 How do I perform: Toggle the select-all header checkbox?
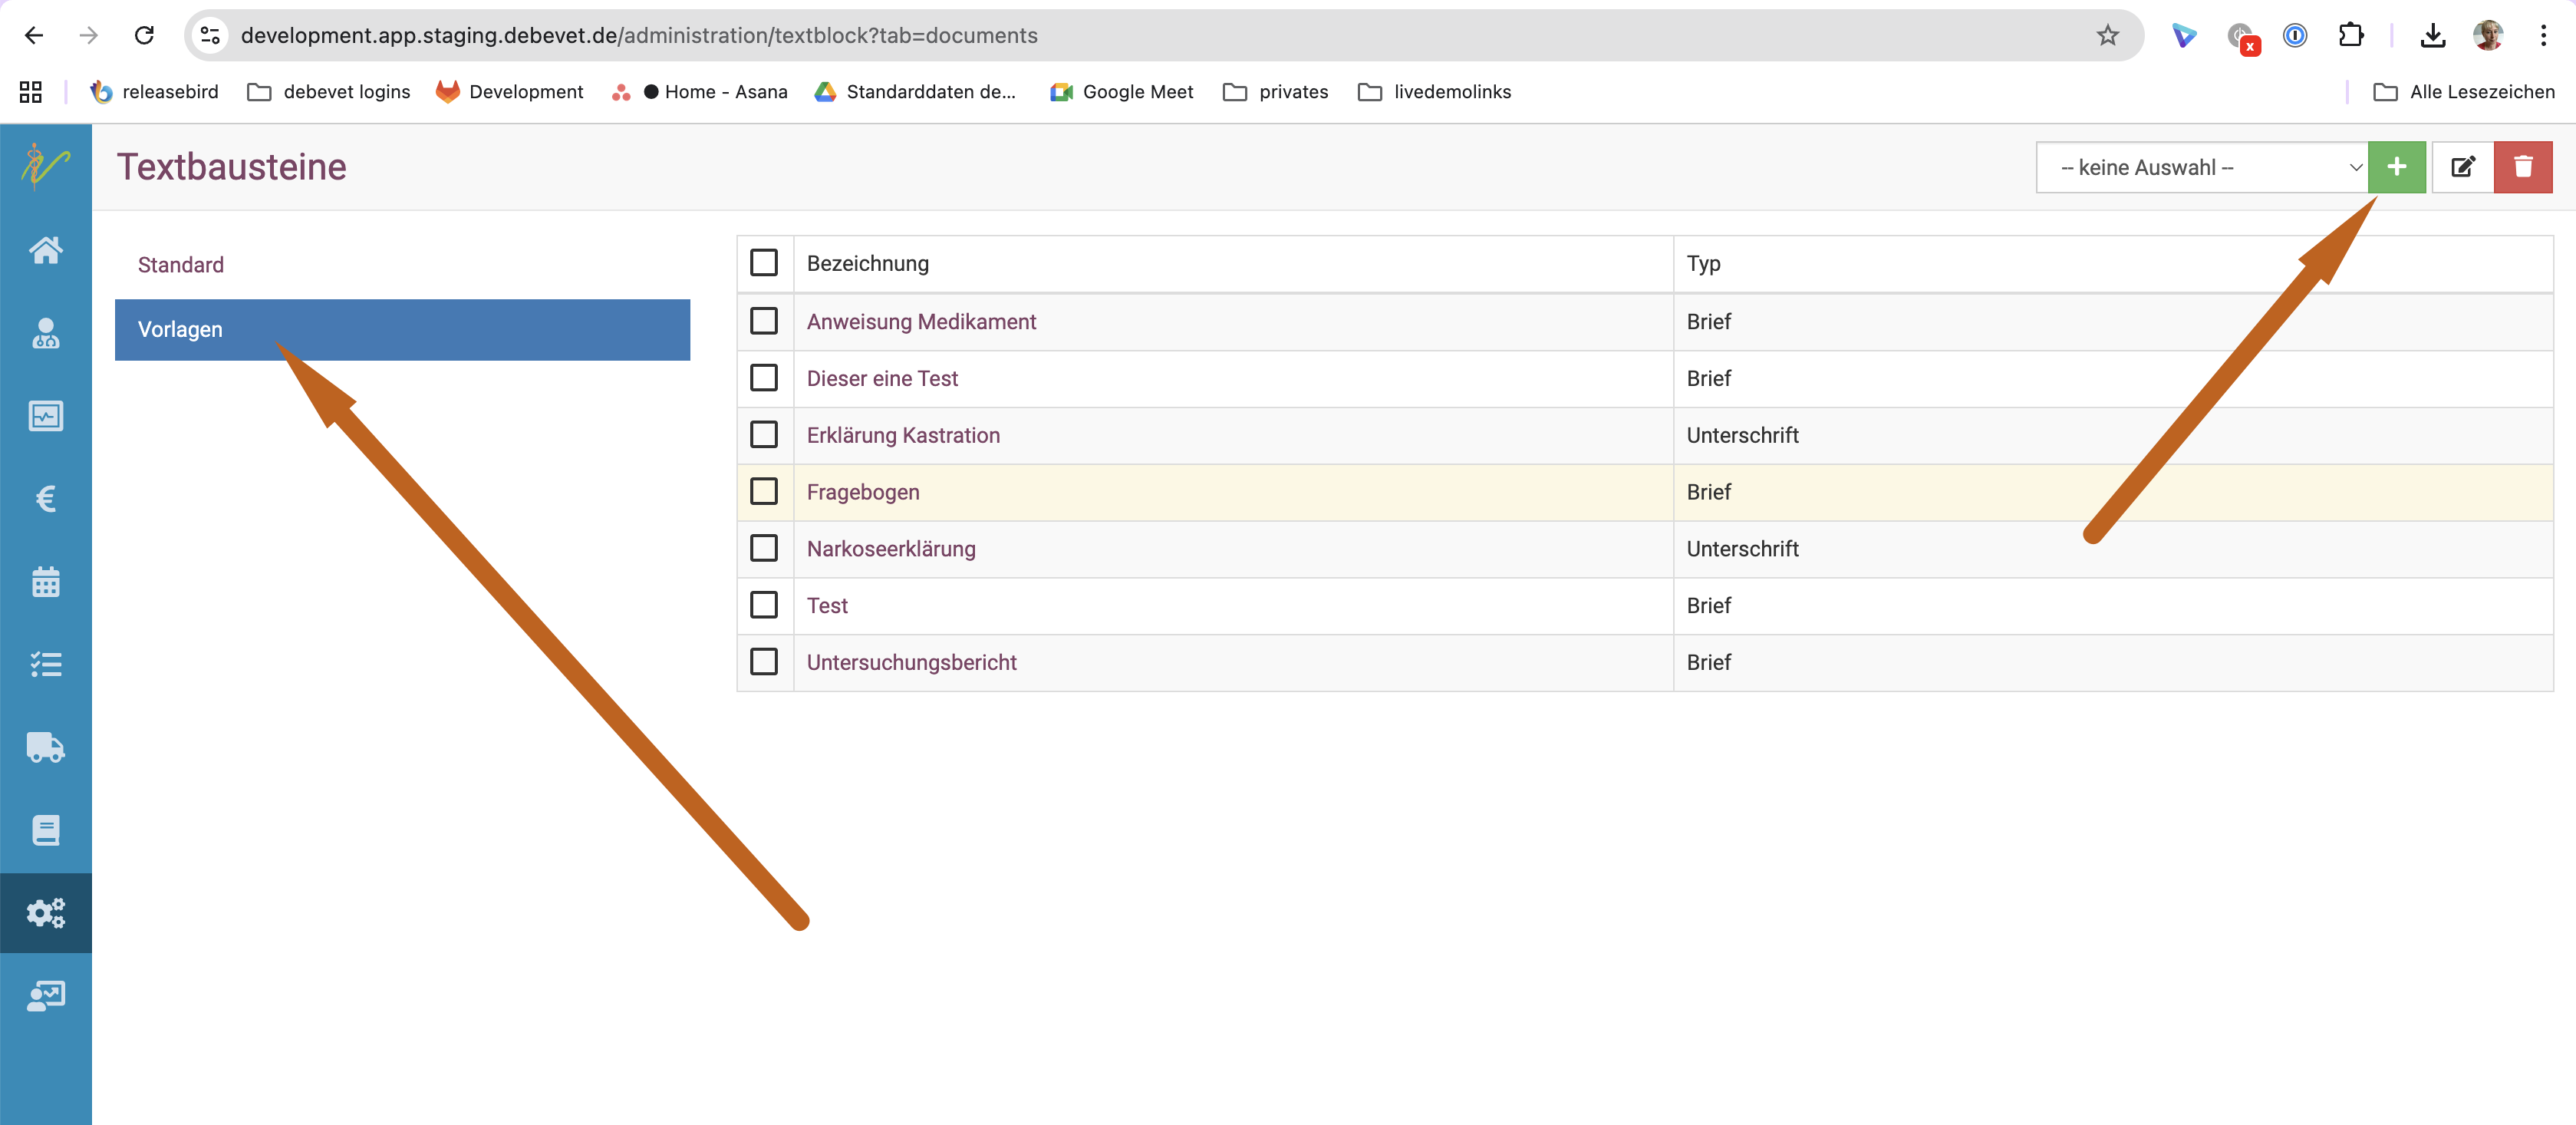click(764, 263)
